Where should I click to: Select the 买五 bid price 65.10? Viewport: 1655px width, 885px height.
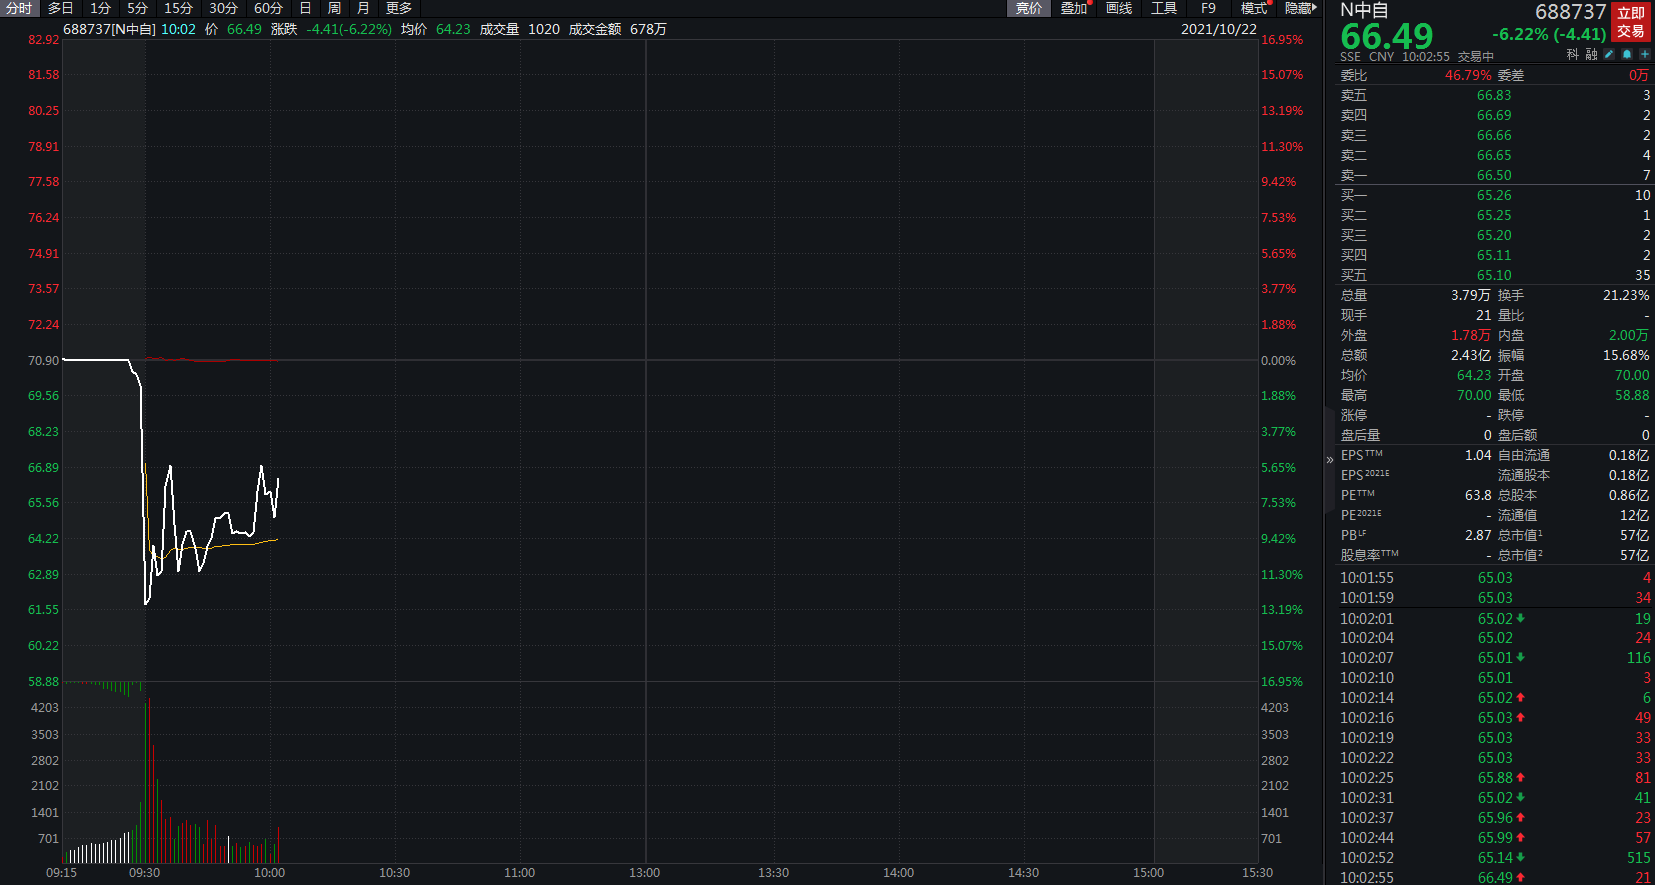pyautogui.click(x=1494, y=275)
